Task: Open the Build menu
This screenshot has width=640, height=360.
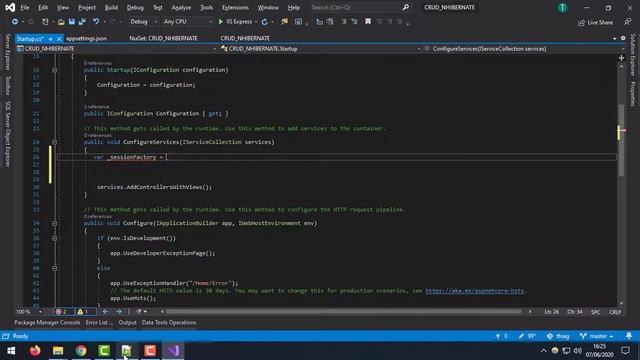Action: pos(111,7)
